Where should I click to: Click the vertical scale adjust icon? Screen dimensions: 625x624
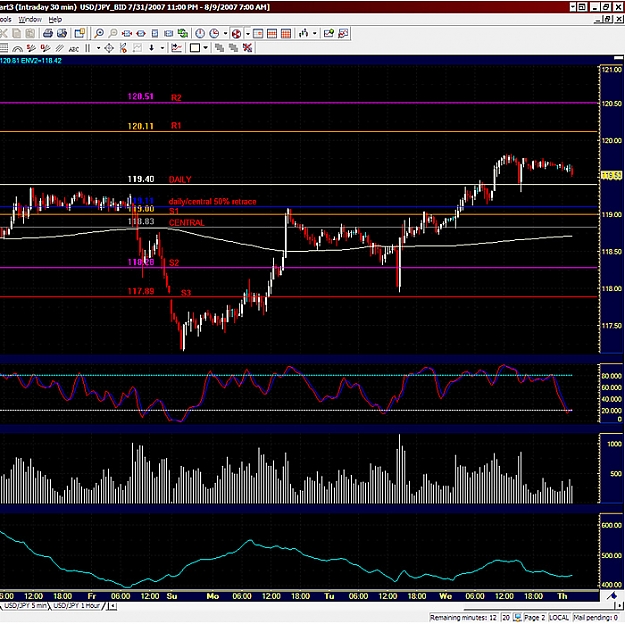[155, 33]
